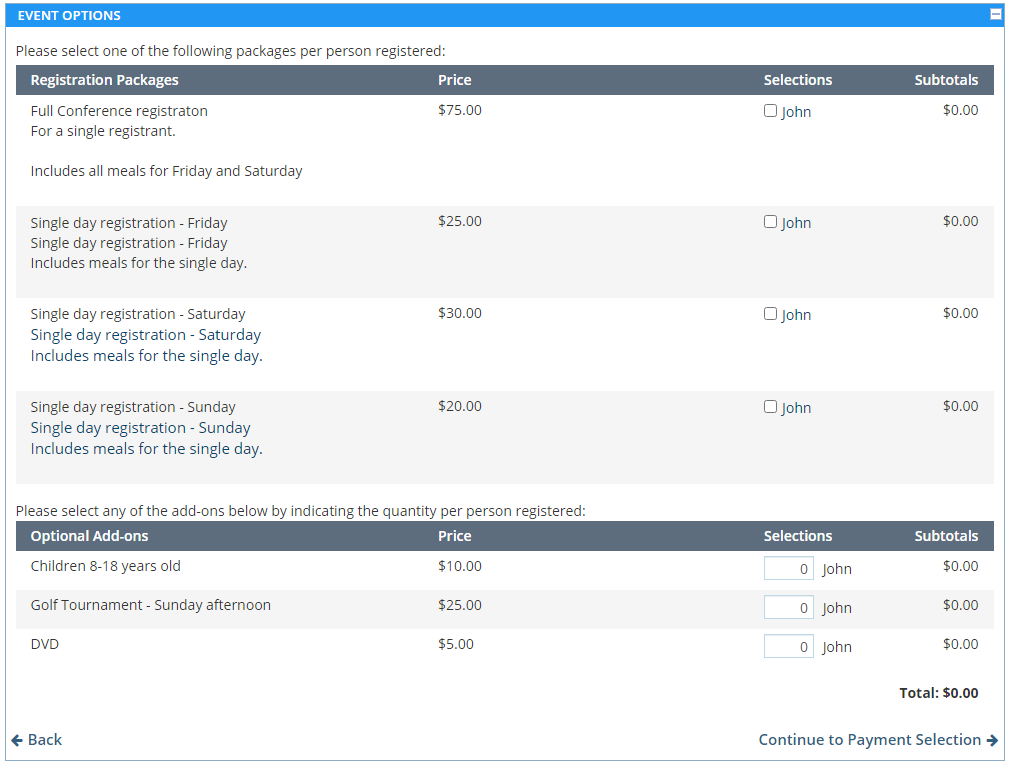The image size is (1014, 774).
Task: Click the right arrow icon after Payment Selection
Action: point(992,740)
